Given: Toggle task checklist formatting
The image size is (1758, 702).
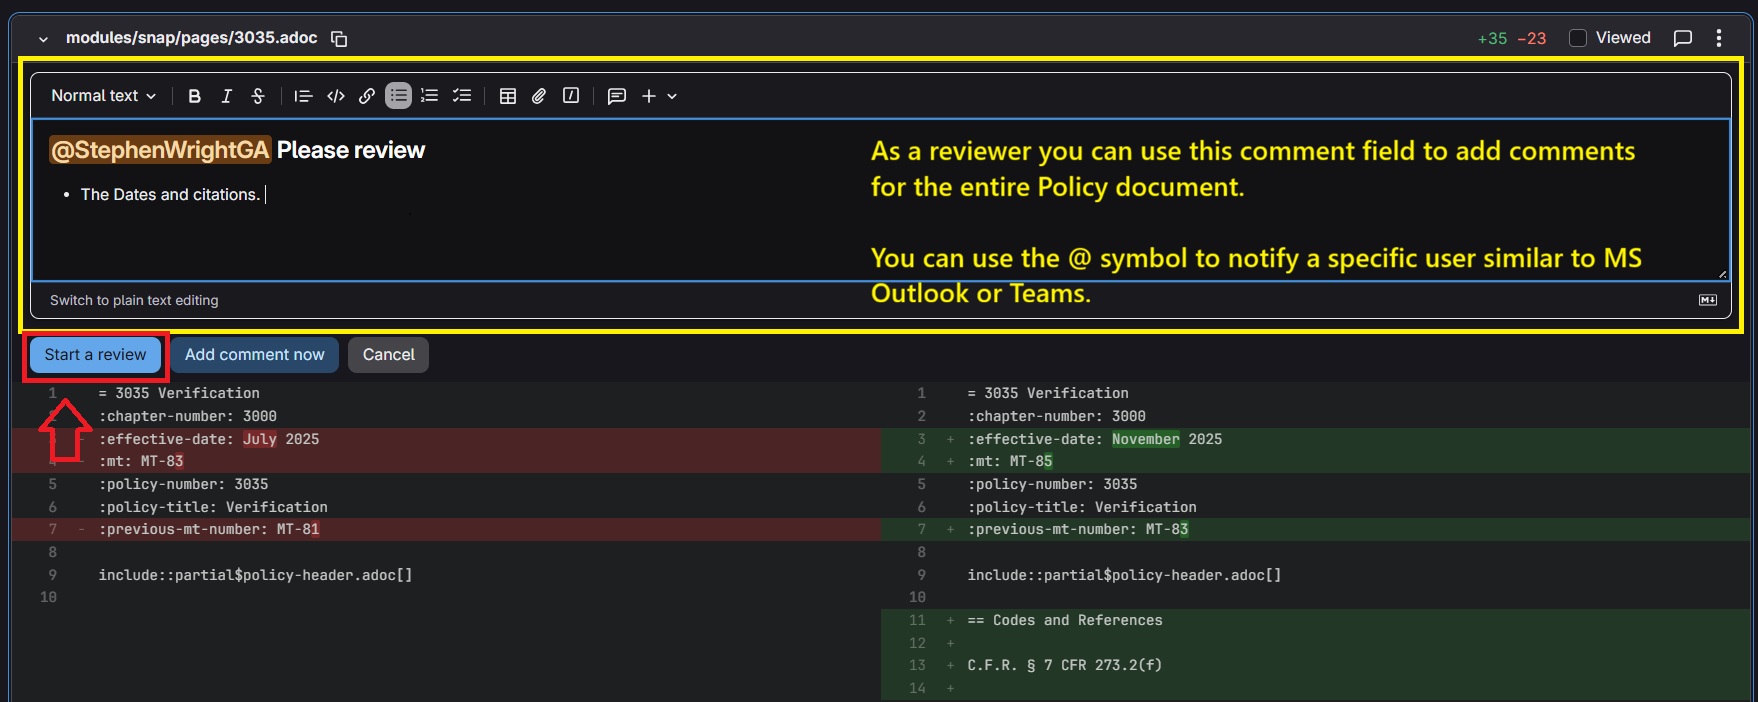Looking at the screenshot, I should (x=462, y=96).
